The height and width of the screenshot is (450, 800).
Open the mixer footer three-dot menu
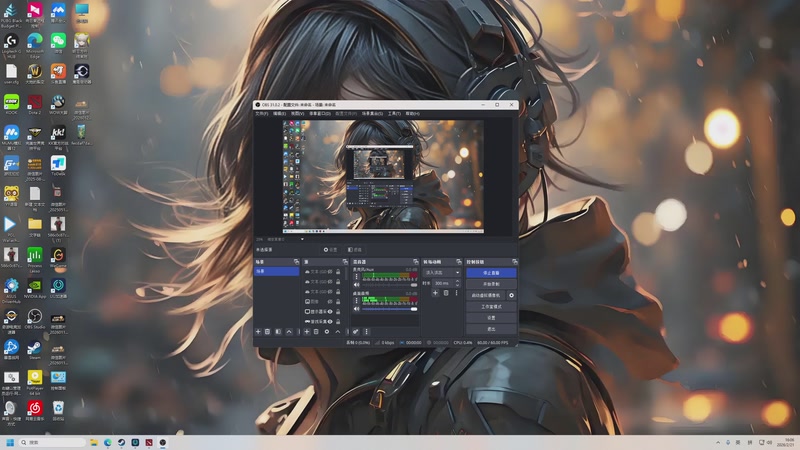coord(367,332)
